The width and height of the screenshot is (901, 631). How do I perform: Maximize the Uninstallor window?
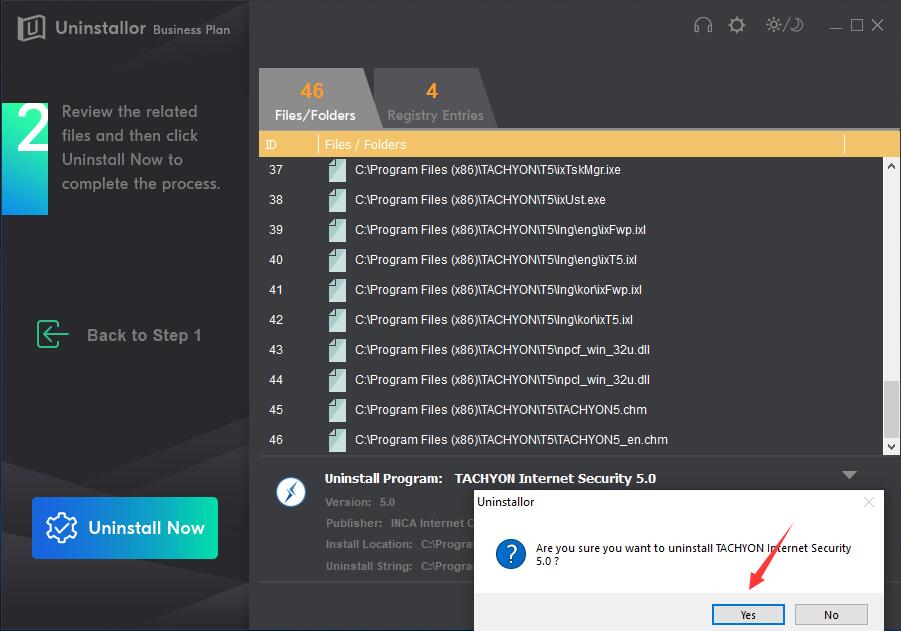tap(857, 25)
